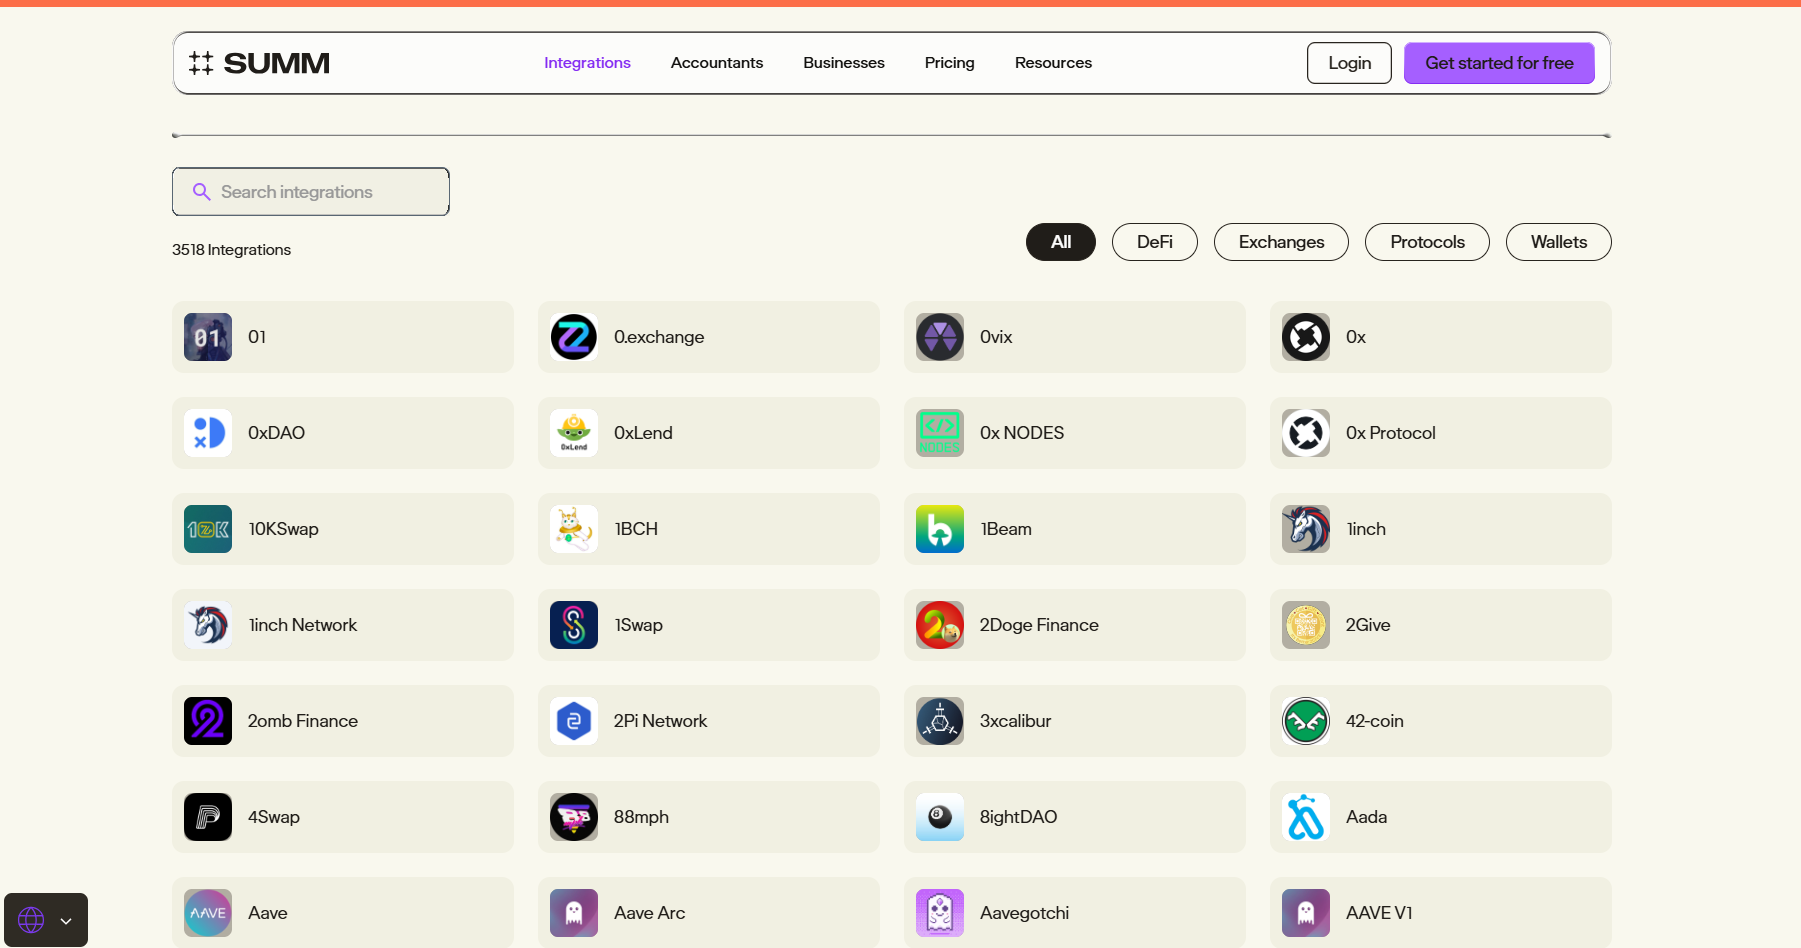Screen dimensions: 1801x948
Task: Click the language globe icon
Action: (x=31, y=919)
